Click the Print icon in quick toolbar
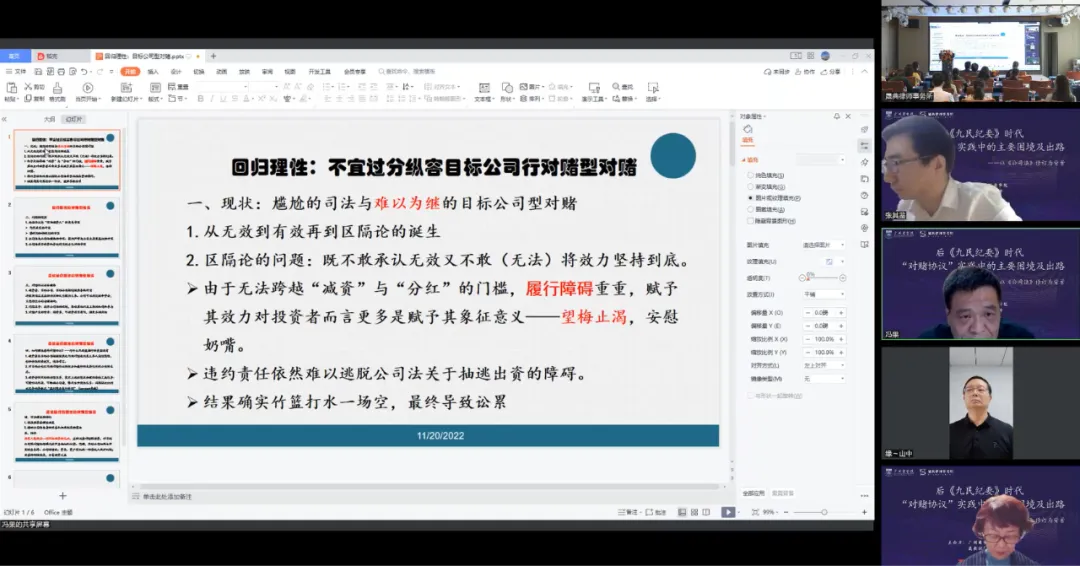 coord(61,72)
